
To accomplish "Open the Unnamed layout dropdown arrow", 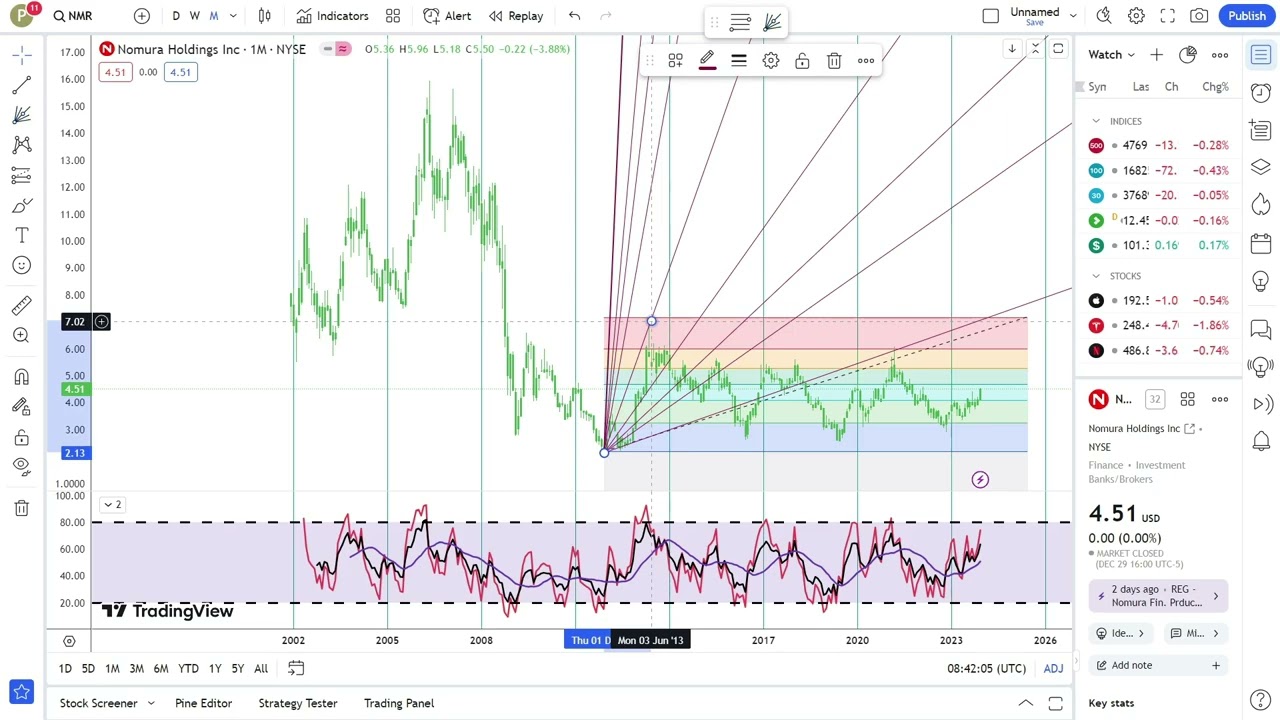I will point(1073,16).
